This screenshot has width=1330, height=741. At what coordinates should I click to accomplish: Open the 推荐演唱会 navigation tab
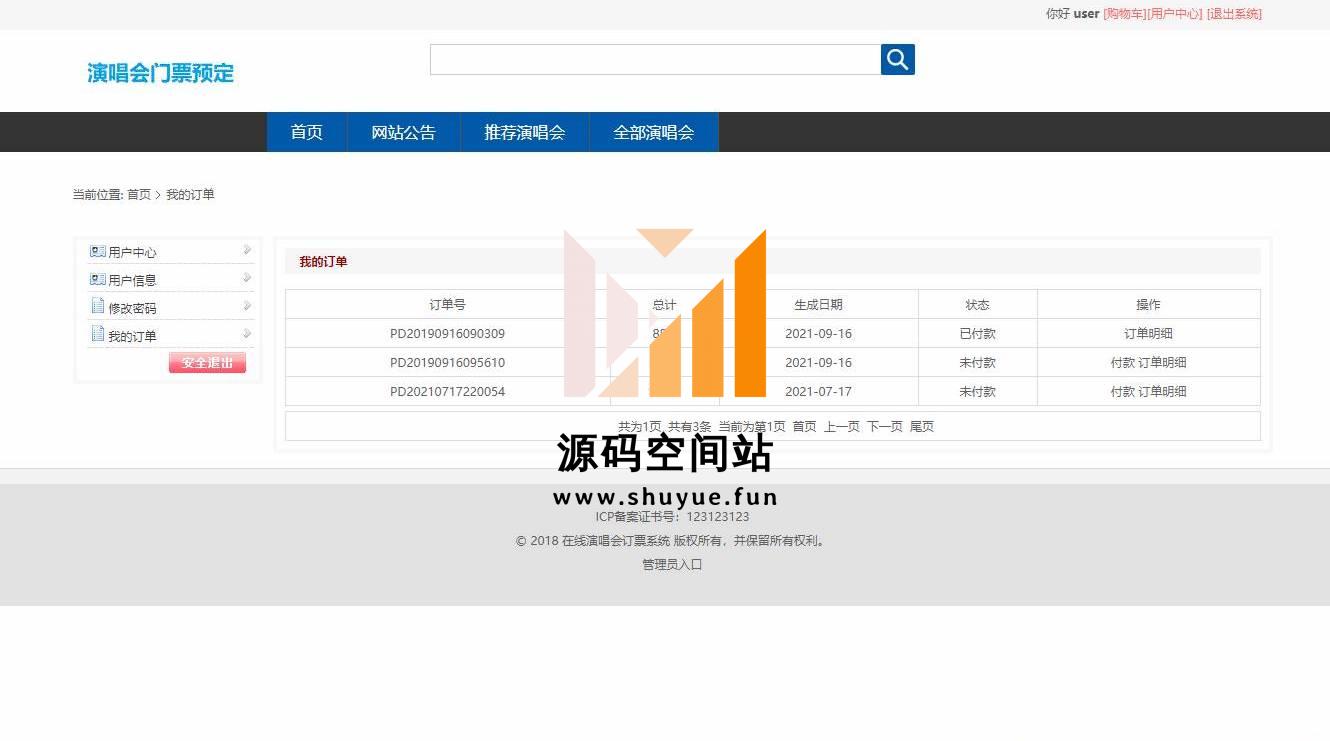[525, 132]
